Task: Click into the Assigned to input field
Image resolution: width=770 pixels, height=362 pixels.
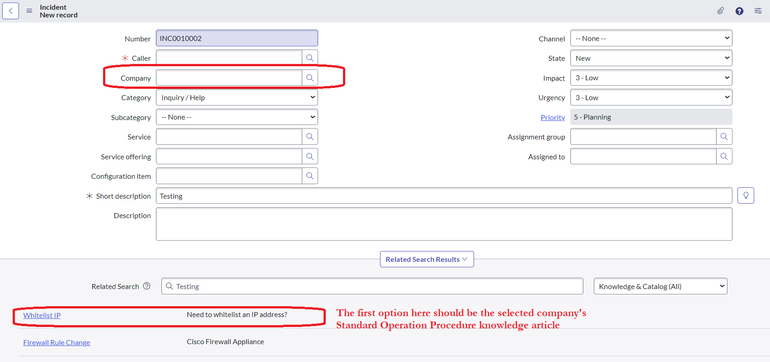Action: pyautogui.click(x=643, y=156)
